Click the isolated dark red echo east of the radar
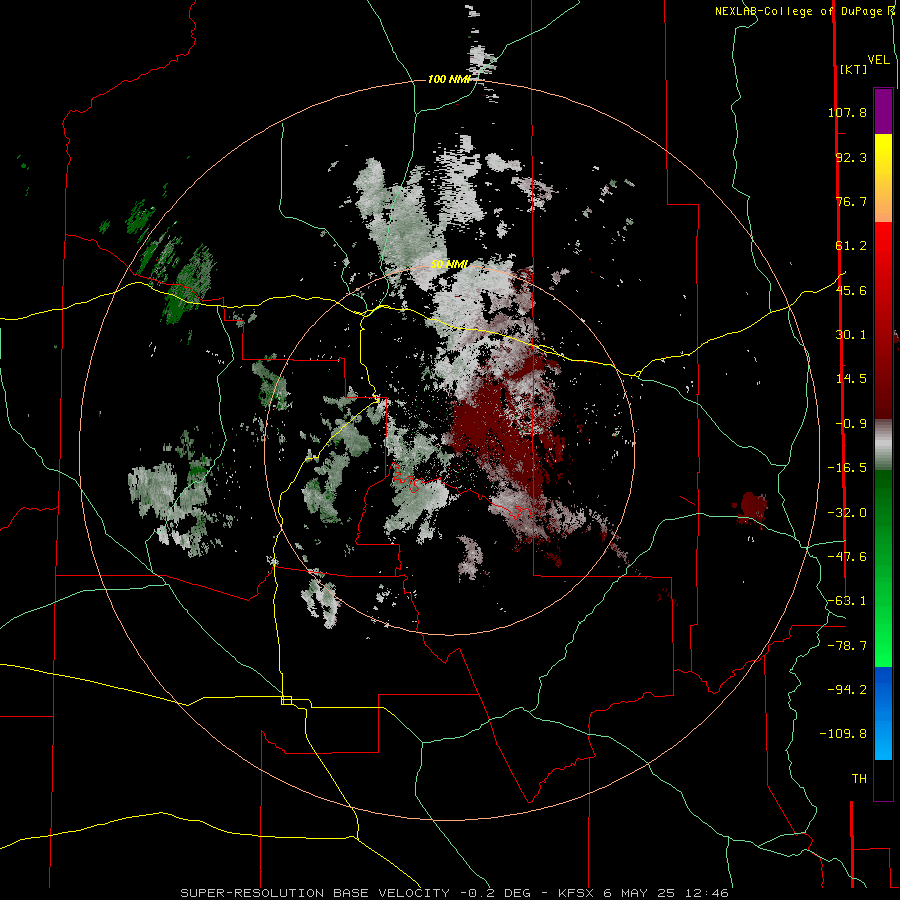 (751, 507)
